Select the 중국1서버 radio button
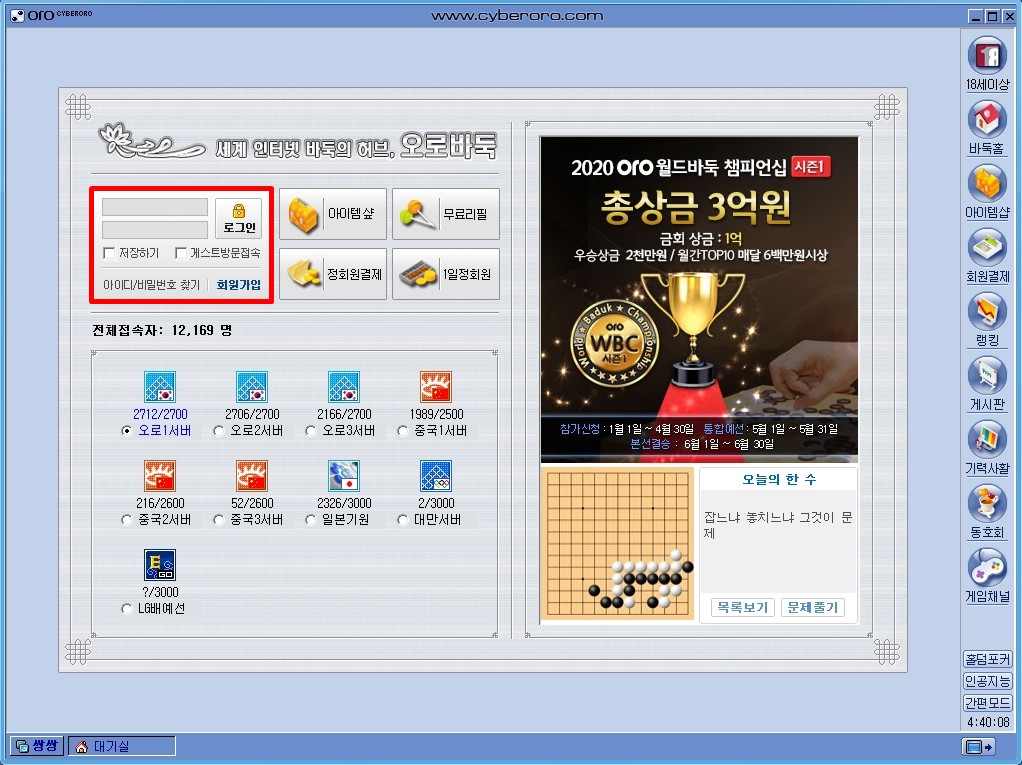The height and width of the screenshot is (765, 1022). (403, 431)
